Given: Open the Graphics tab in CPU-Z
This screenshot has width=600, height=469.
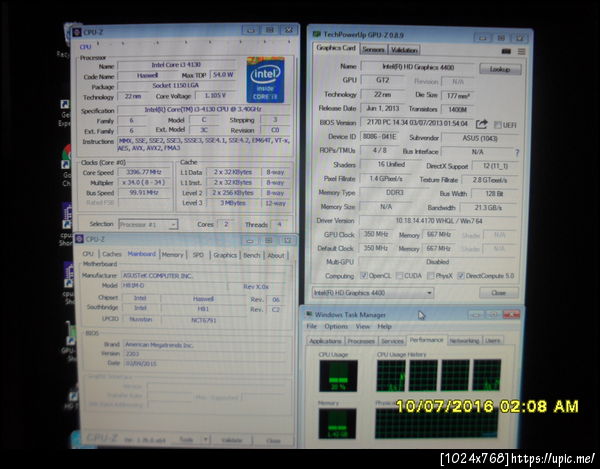Looking at the screenshot, I should (x=225, y=255).
